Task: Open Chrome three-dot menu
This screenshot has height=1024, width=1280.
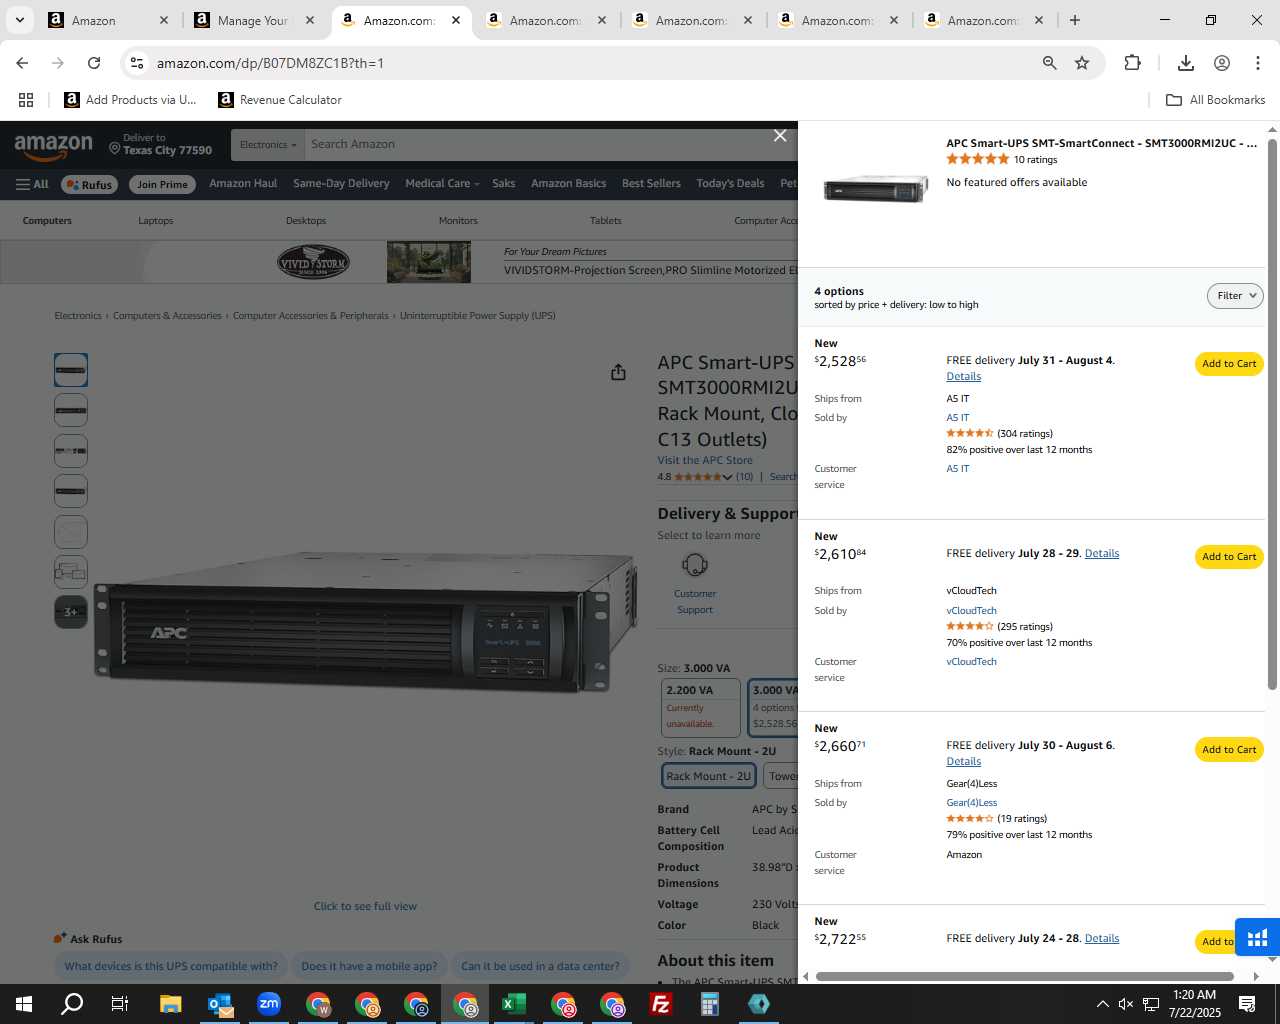Action: click(1258, 63)
